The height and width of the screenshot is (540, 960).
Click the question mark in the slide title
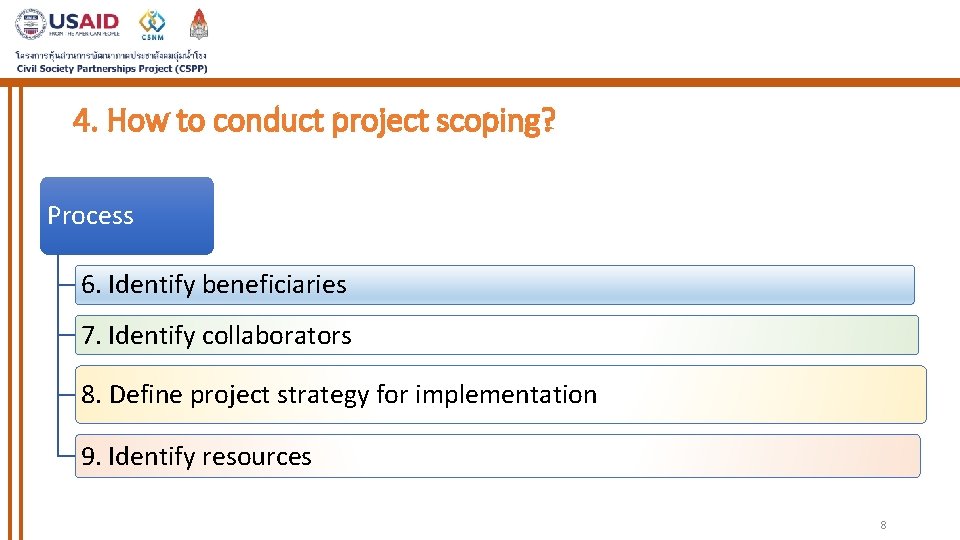point(549,119)
